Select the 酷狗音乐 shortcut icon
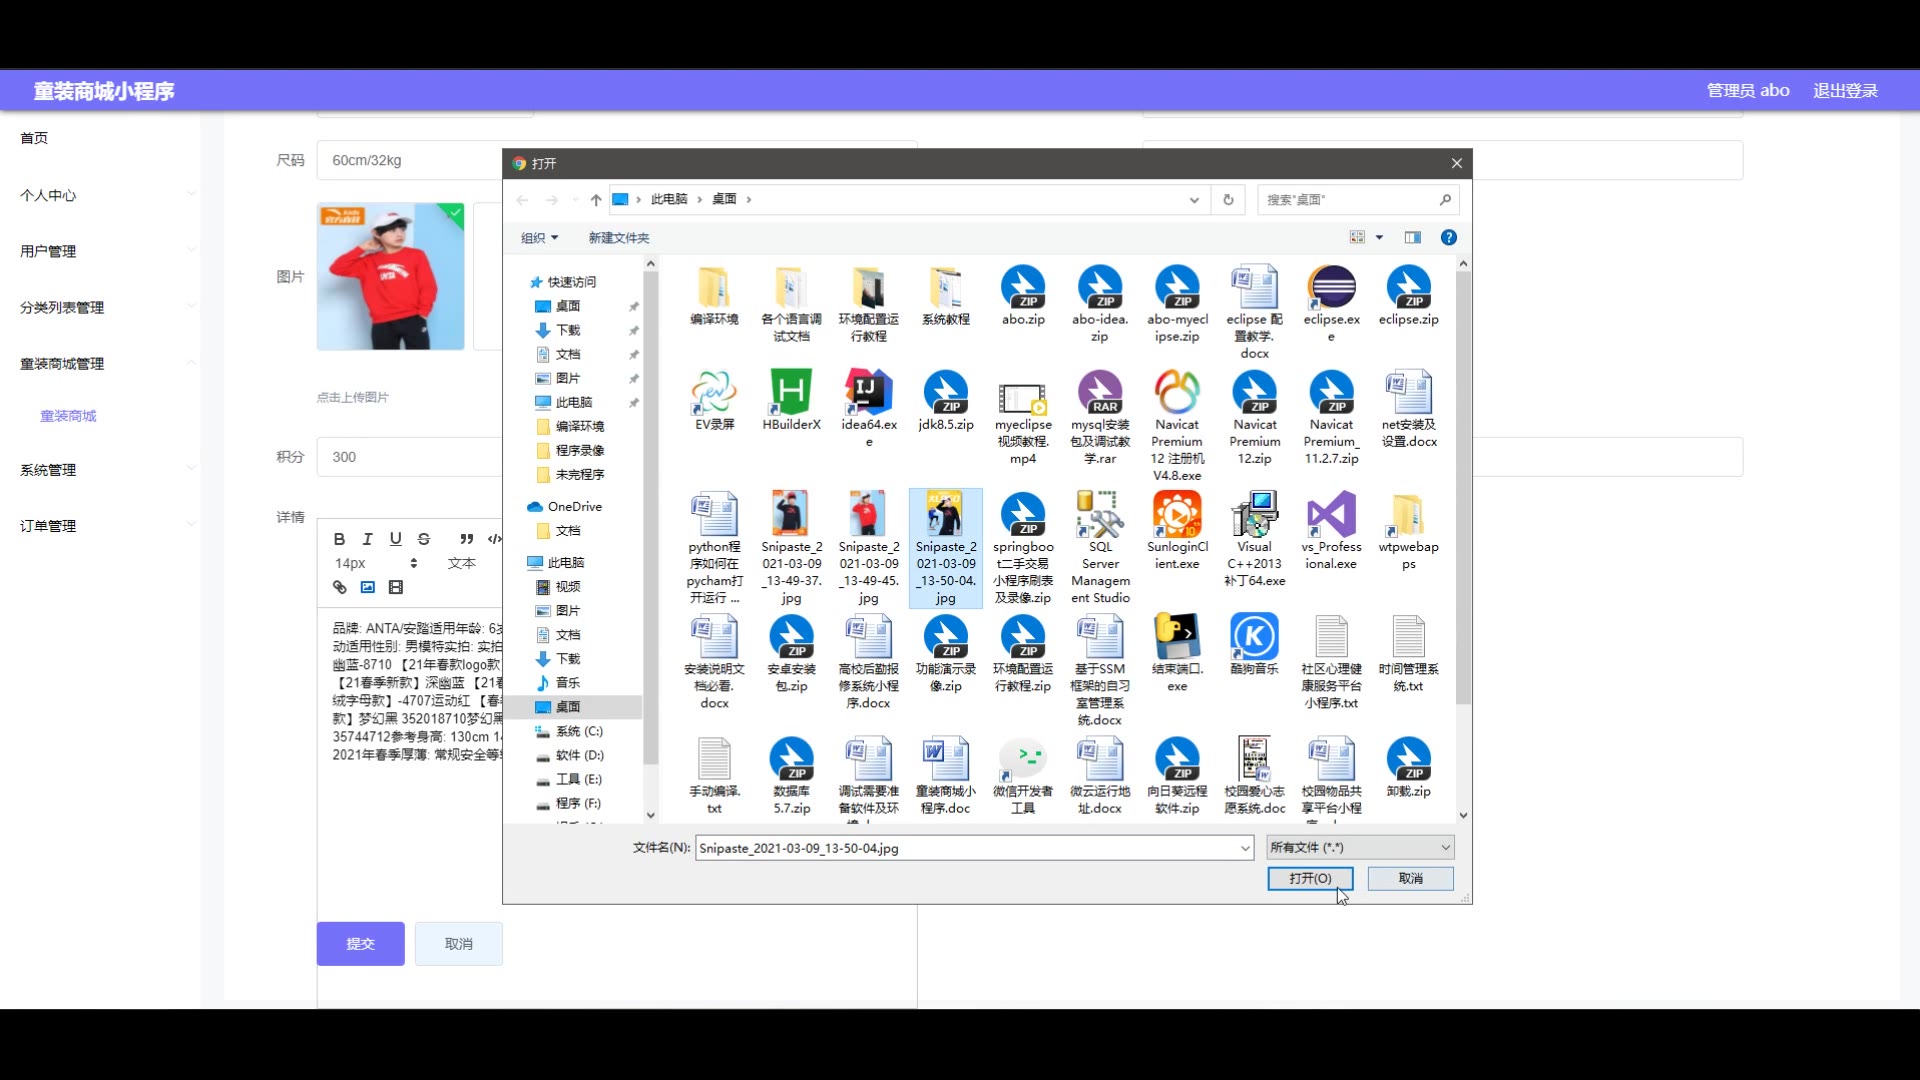 pos(1254,636)
